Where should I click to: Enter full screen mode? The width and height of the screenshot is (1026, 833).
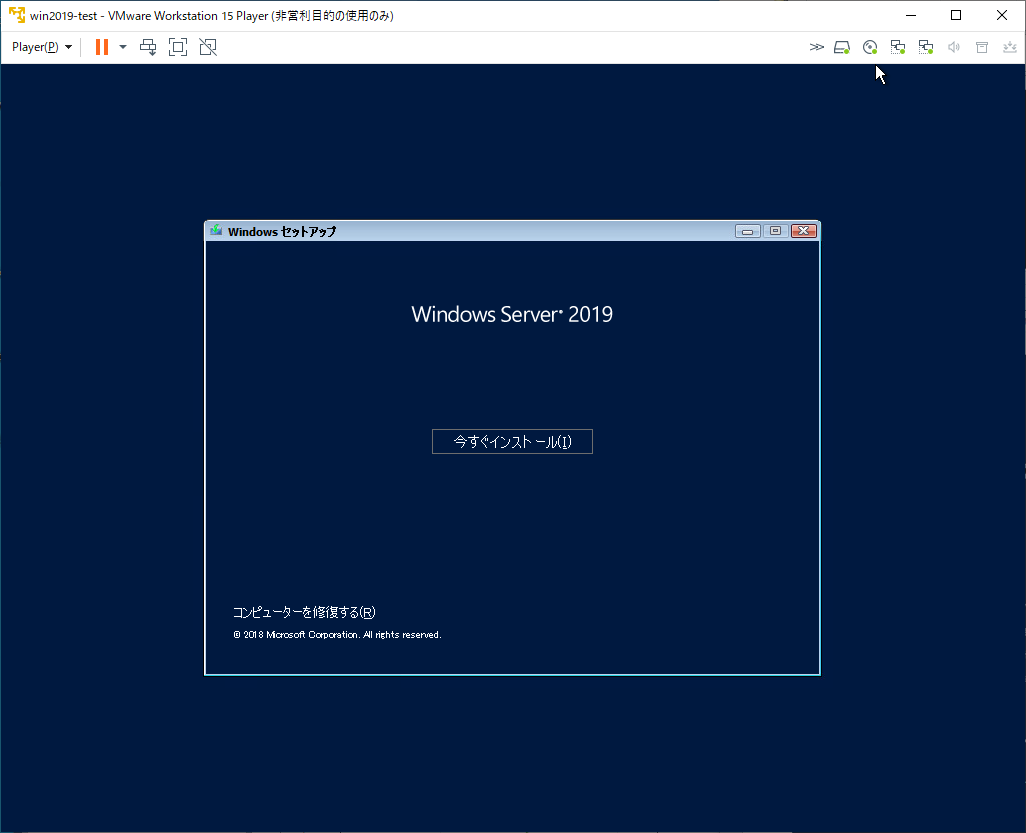point(178,46)
